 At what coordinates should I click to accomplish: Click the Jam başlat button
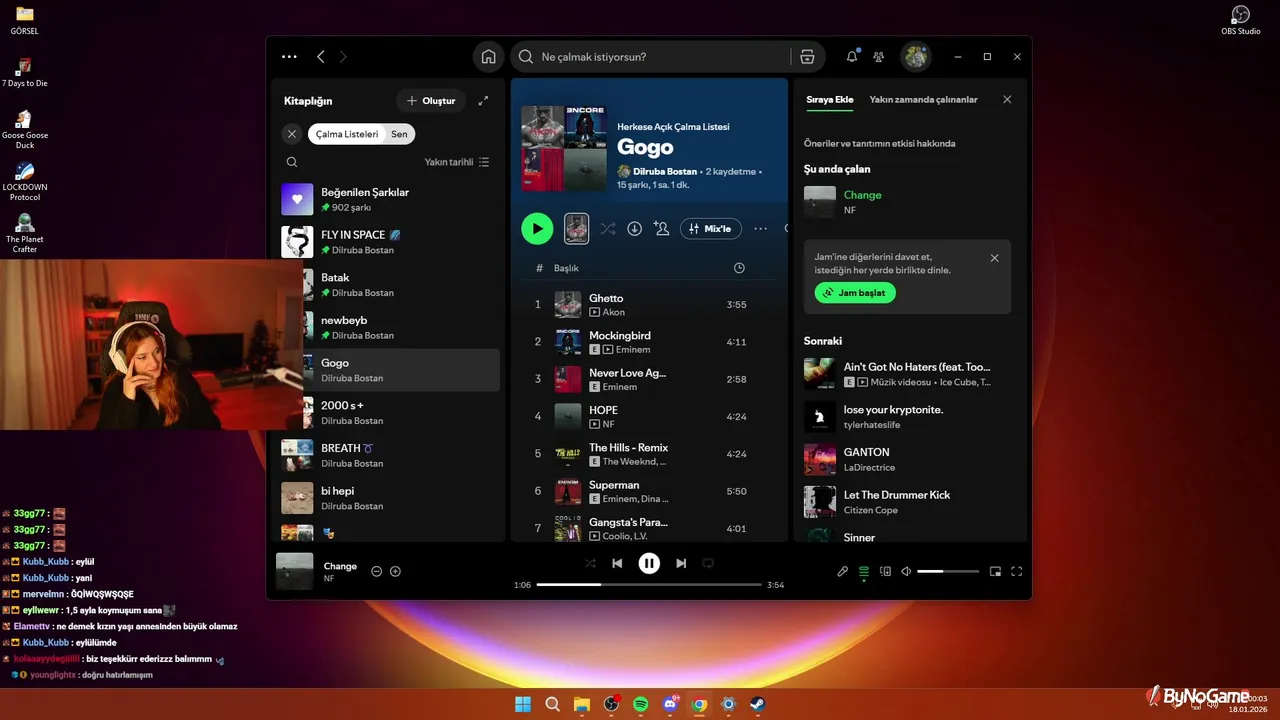tap(855, 293)
